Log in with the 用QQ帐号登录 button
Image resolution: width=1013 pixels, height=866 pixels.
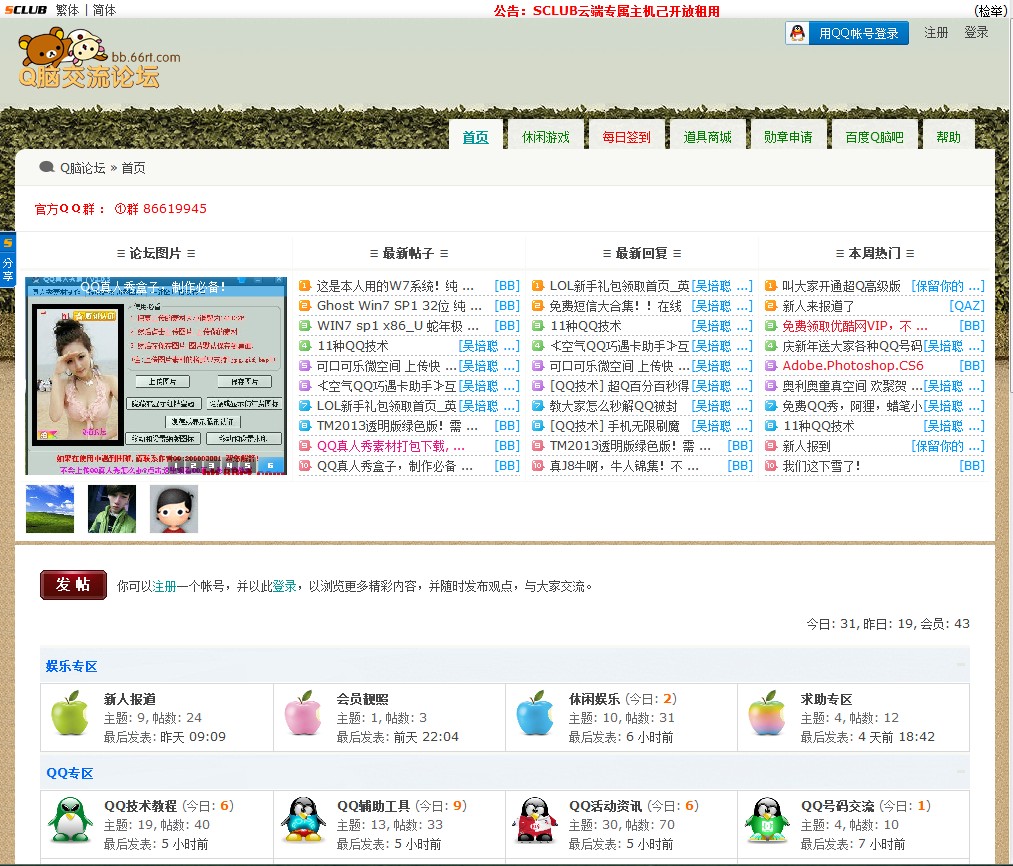[847, 33]
